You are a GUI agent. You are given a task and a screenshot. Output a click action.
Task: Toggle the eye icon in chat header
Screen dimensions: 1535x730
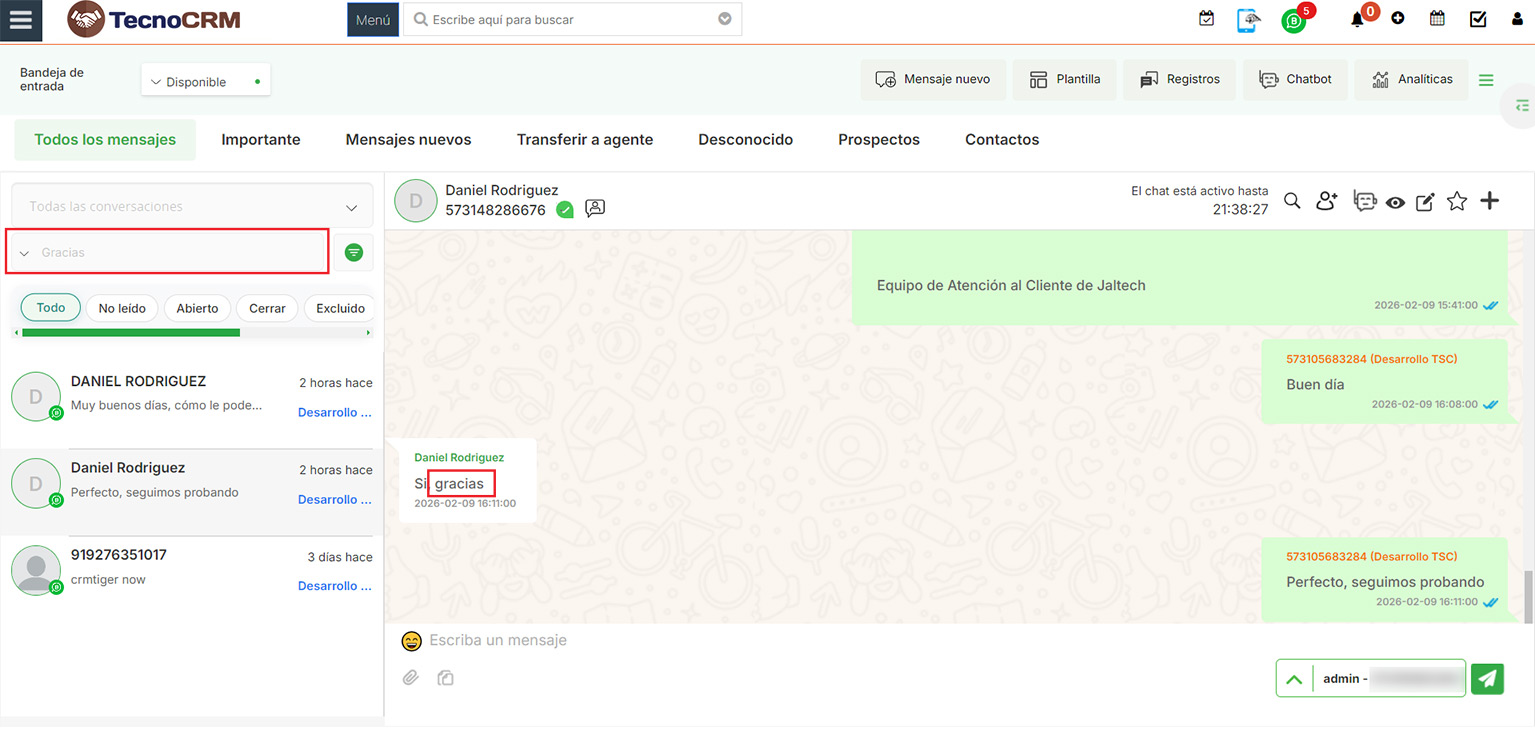pos(1395,203)
